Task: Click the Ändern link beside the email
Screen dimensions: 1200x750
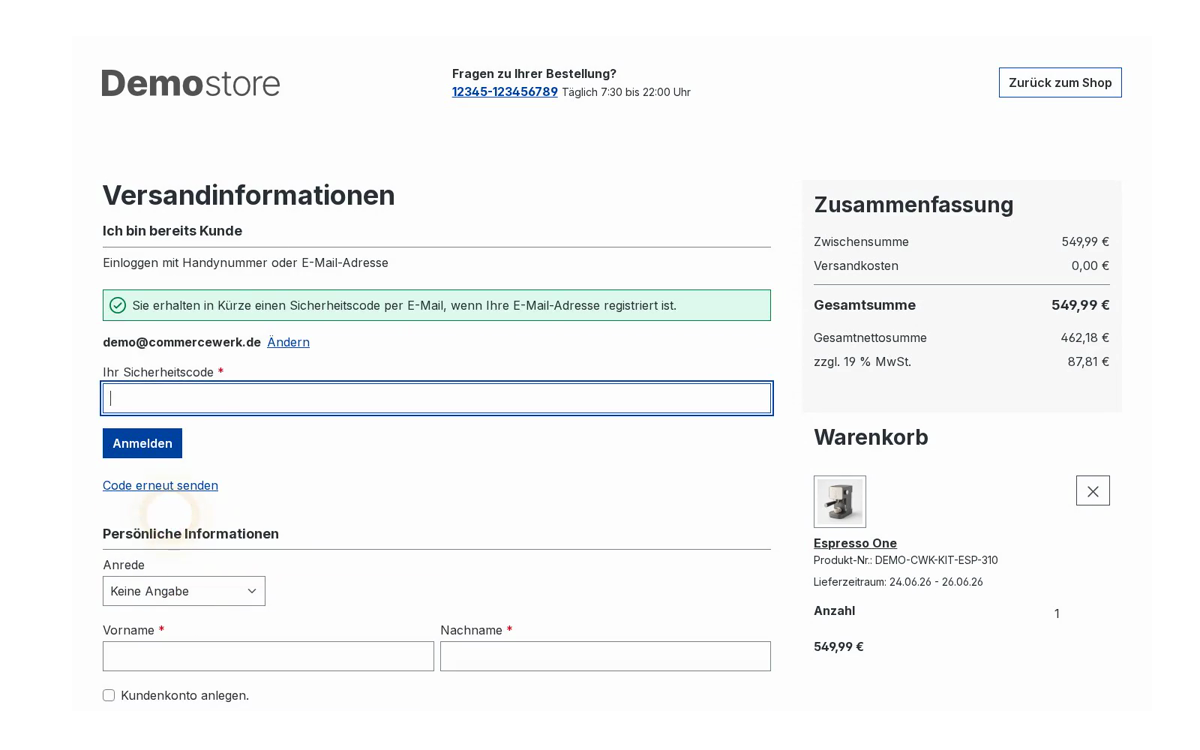Action: (x=288, y=342)
